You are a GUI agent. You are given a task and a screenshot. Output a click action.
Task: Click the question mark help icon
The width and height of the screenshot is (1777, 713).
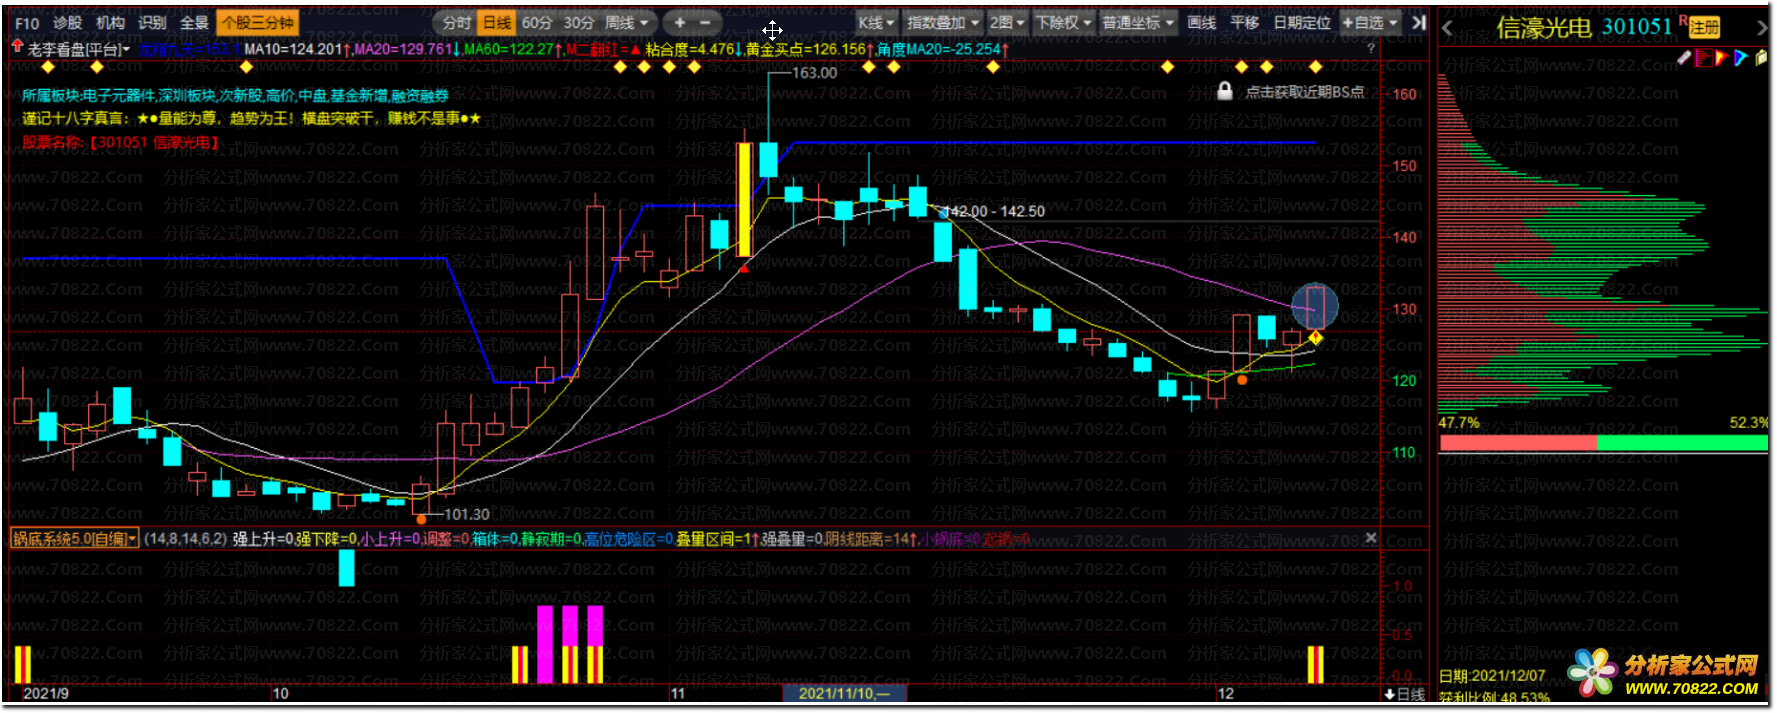[1371, 48]
